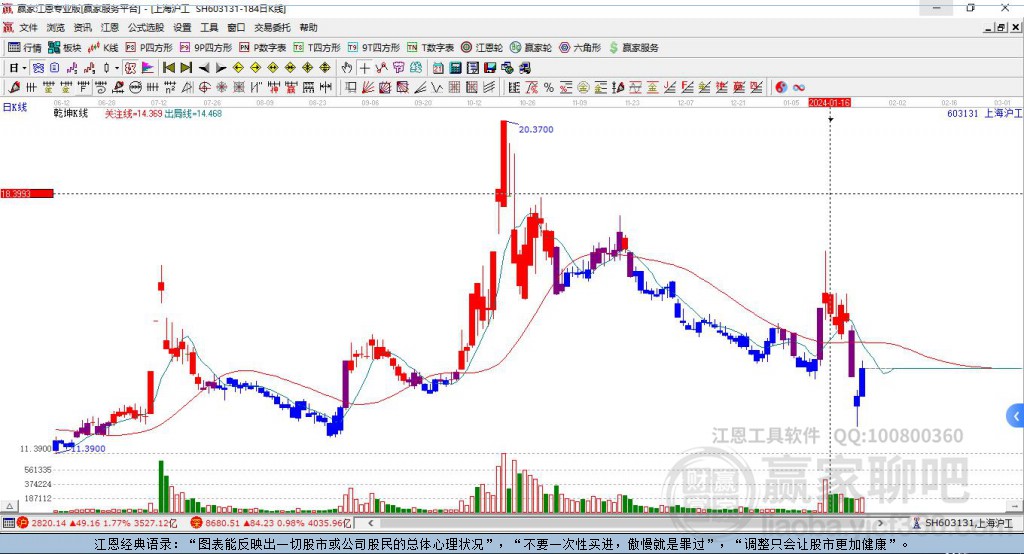Click the red 18.3993 price label

coord(27,193)
